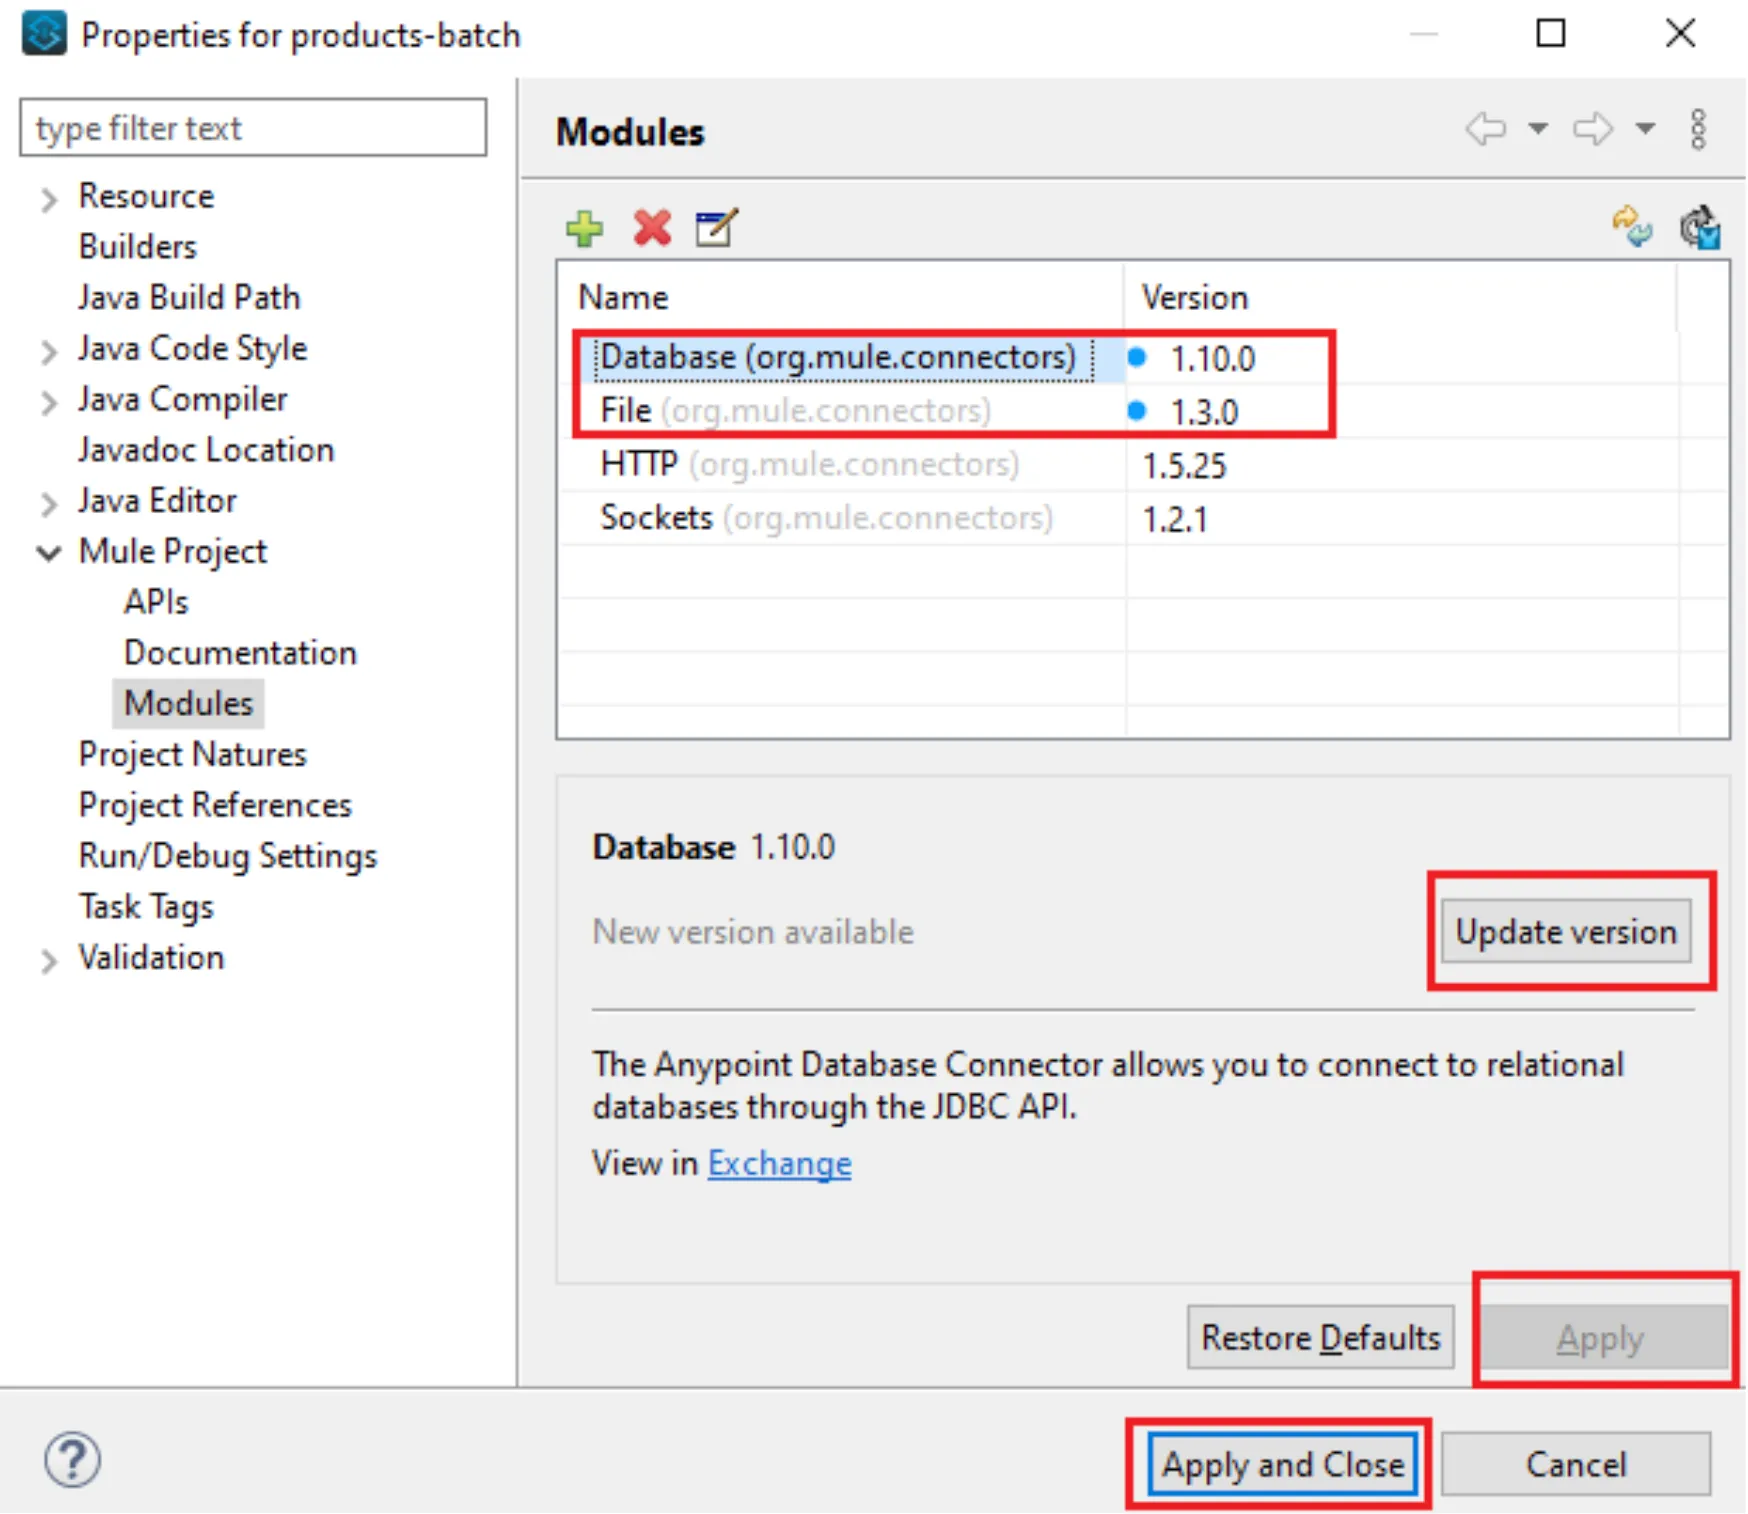Click the back navigation arrow icon
This screenshot has height=1514, width=1748.
[1486, 129]
